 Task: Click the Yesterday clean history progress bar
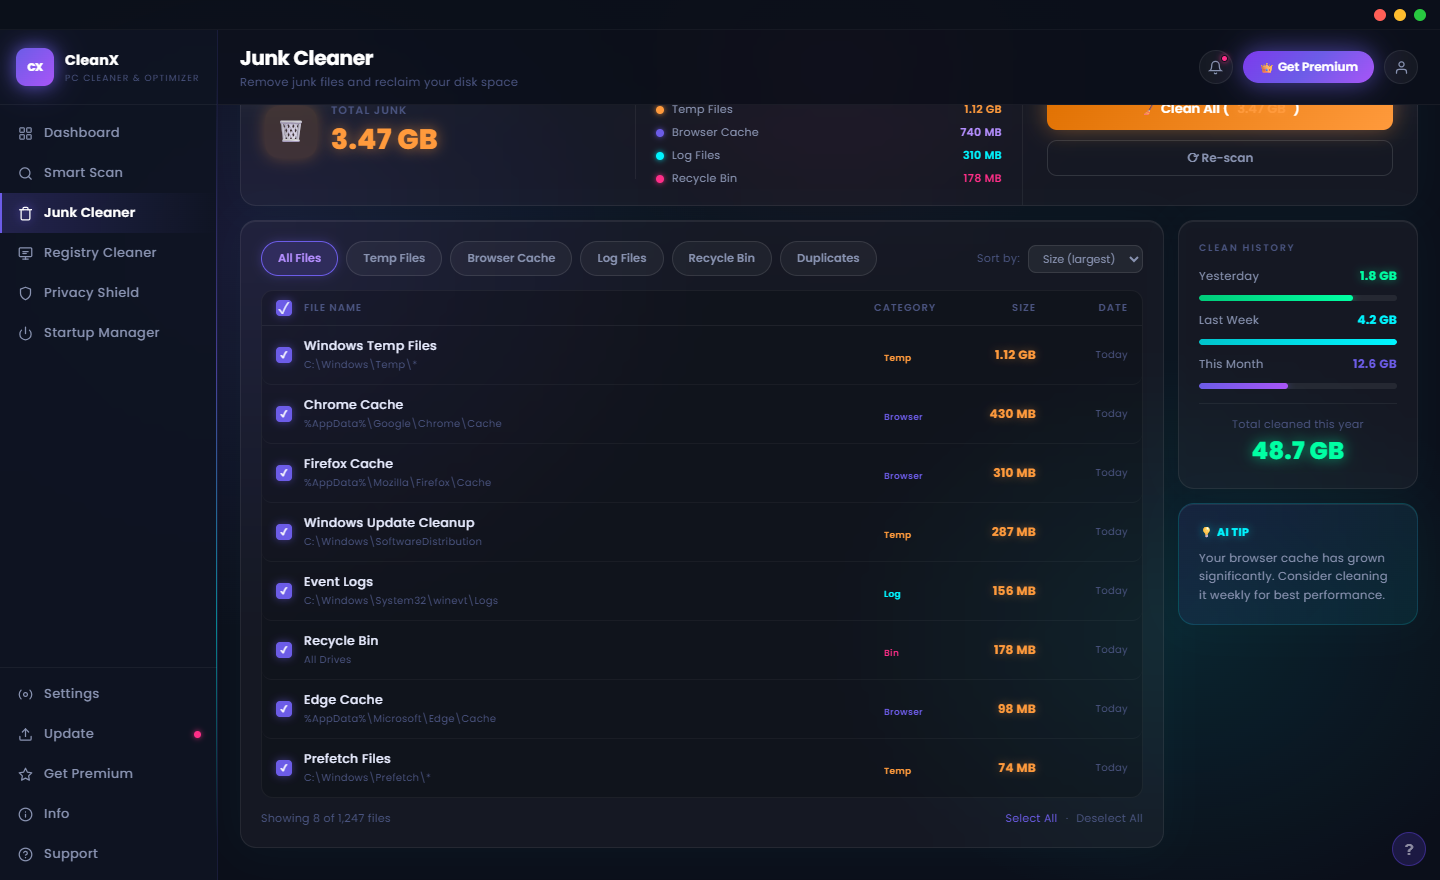click(x=1298, y=298)
